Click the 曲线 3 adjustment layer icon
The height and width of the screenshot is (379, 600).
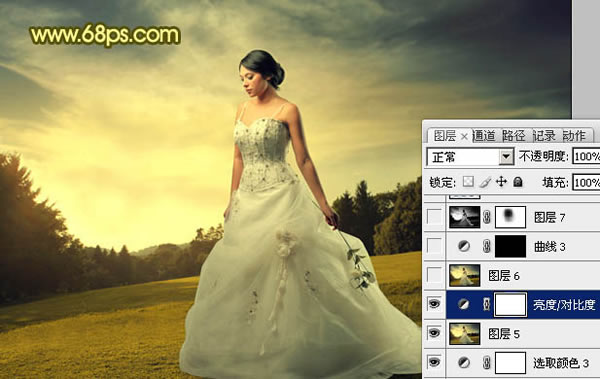464,247
